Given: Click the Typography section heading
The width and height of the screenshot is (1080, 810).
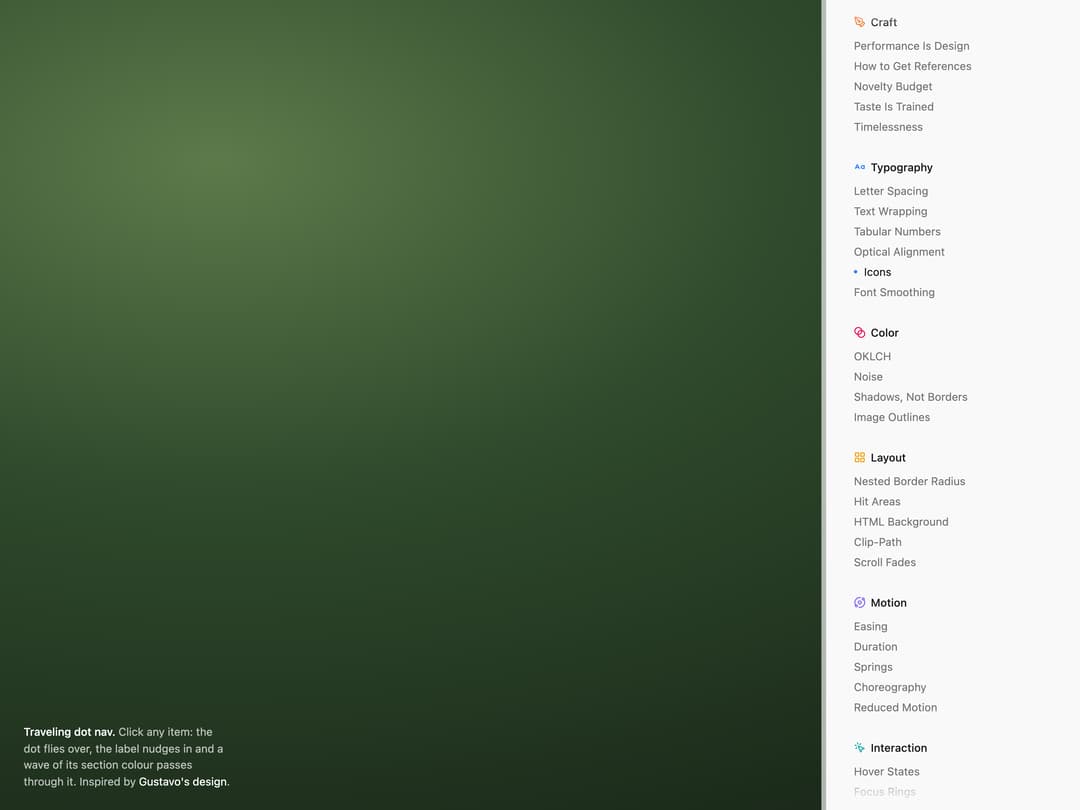Looking at the screenshot, I should [x=902, y=167].
